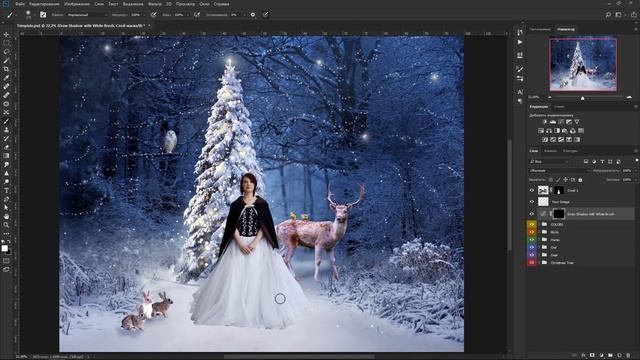Hide the Hares group
This screenshot has width=640, height=360.
coord(531,240)
